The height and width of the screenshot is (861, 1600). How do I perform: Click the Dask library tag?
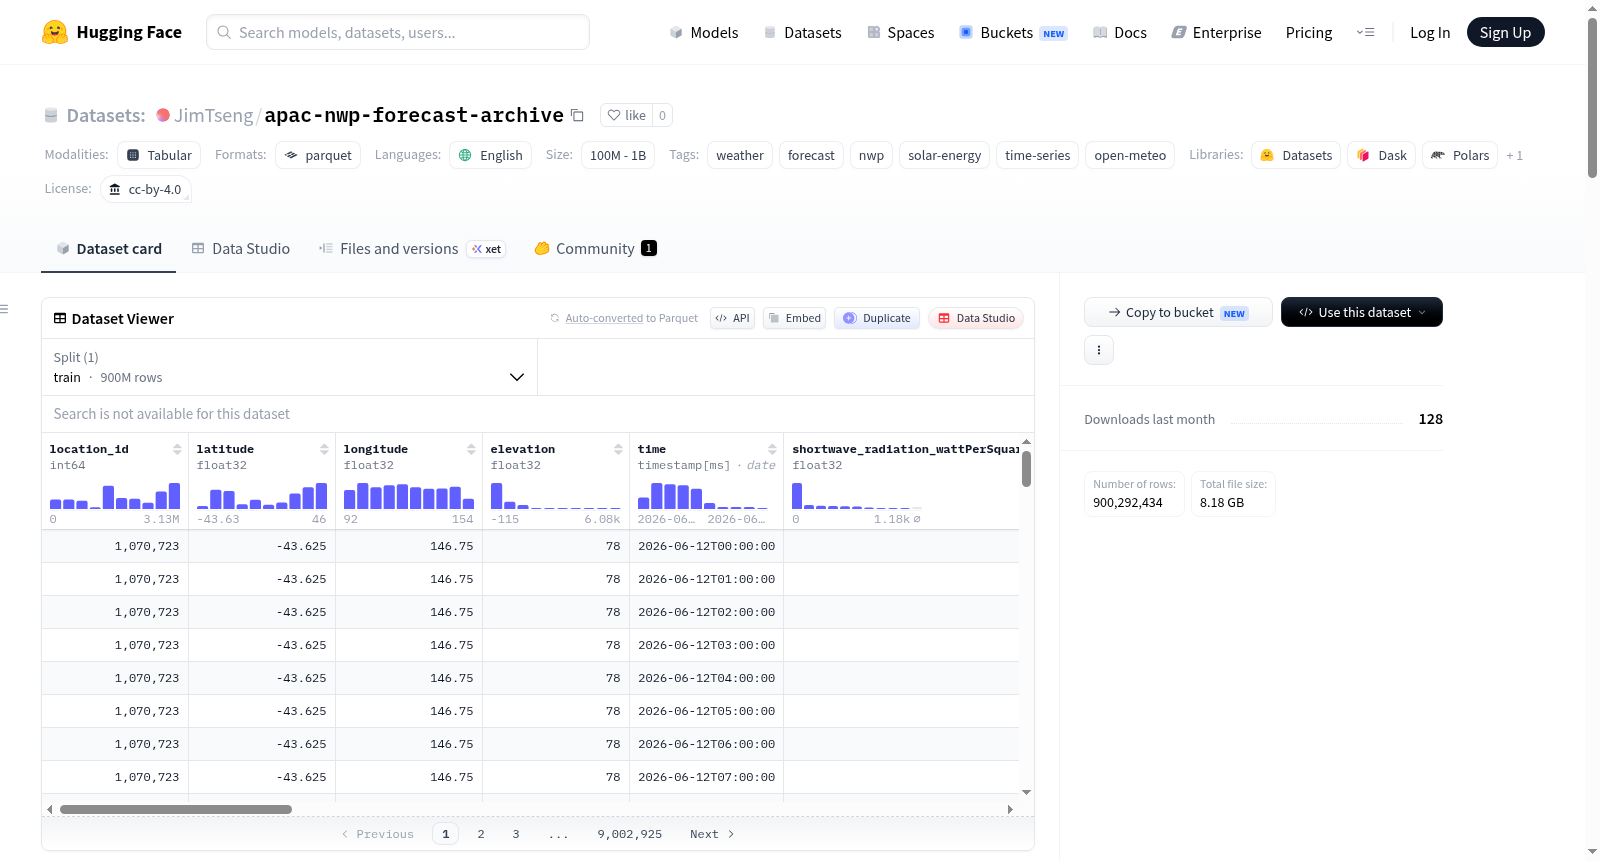tap(1382, 155)
